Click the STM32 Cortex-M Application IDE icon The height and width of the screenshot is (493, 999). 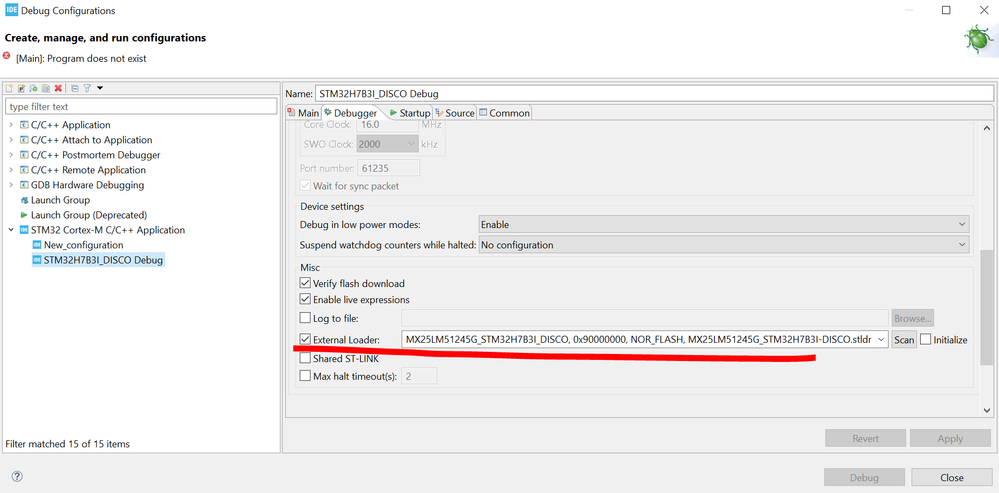point(24,230)
